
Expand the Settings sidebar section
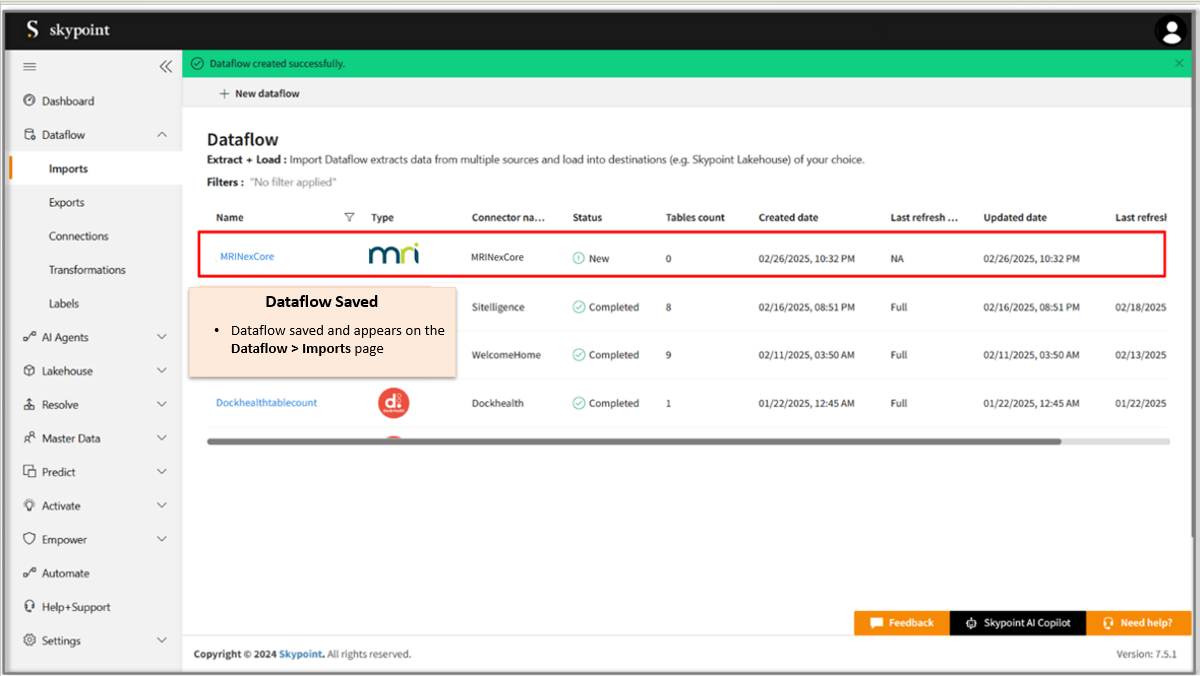pos(162,641)
